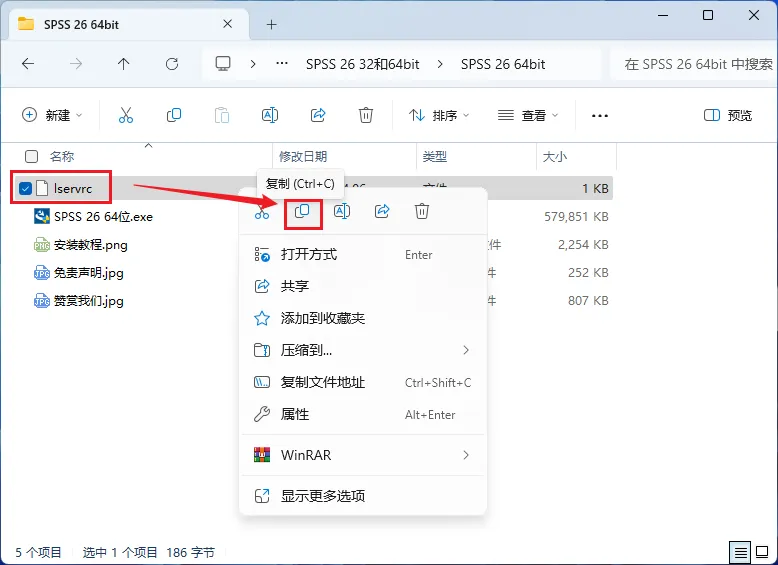Click the 579,851 KB size value

click(x=576, y=217)
